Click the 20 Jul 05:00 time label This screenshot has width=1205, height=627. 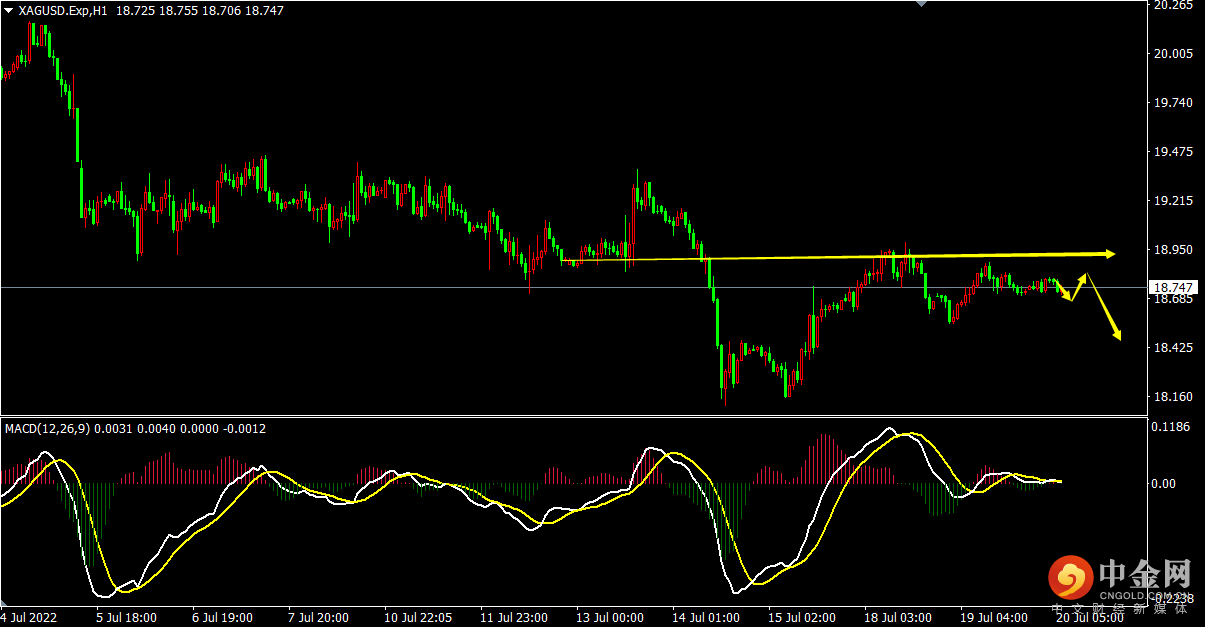(x=1091, y=618)
